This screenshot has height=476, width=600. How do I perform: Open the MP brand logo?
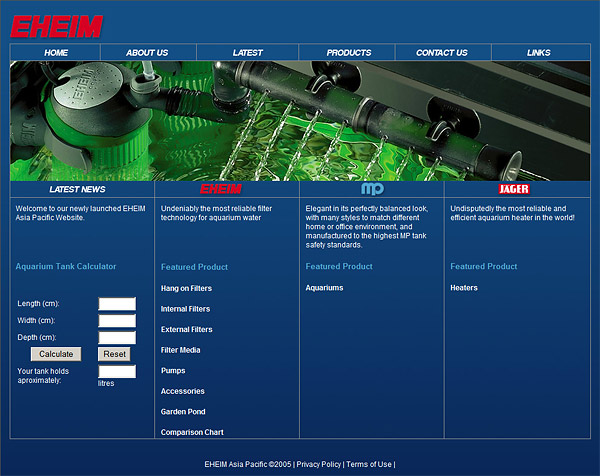pyautogui.click(x=372, y=189)
